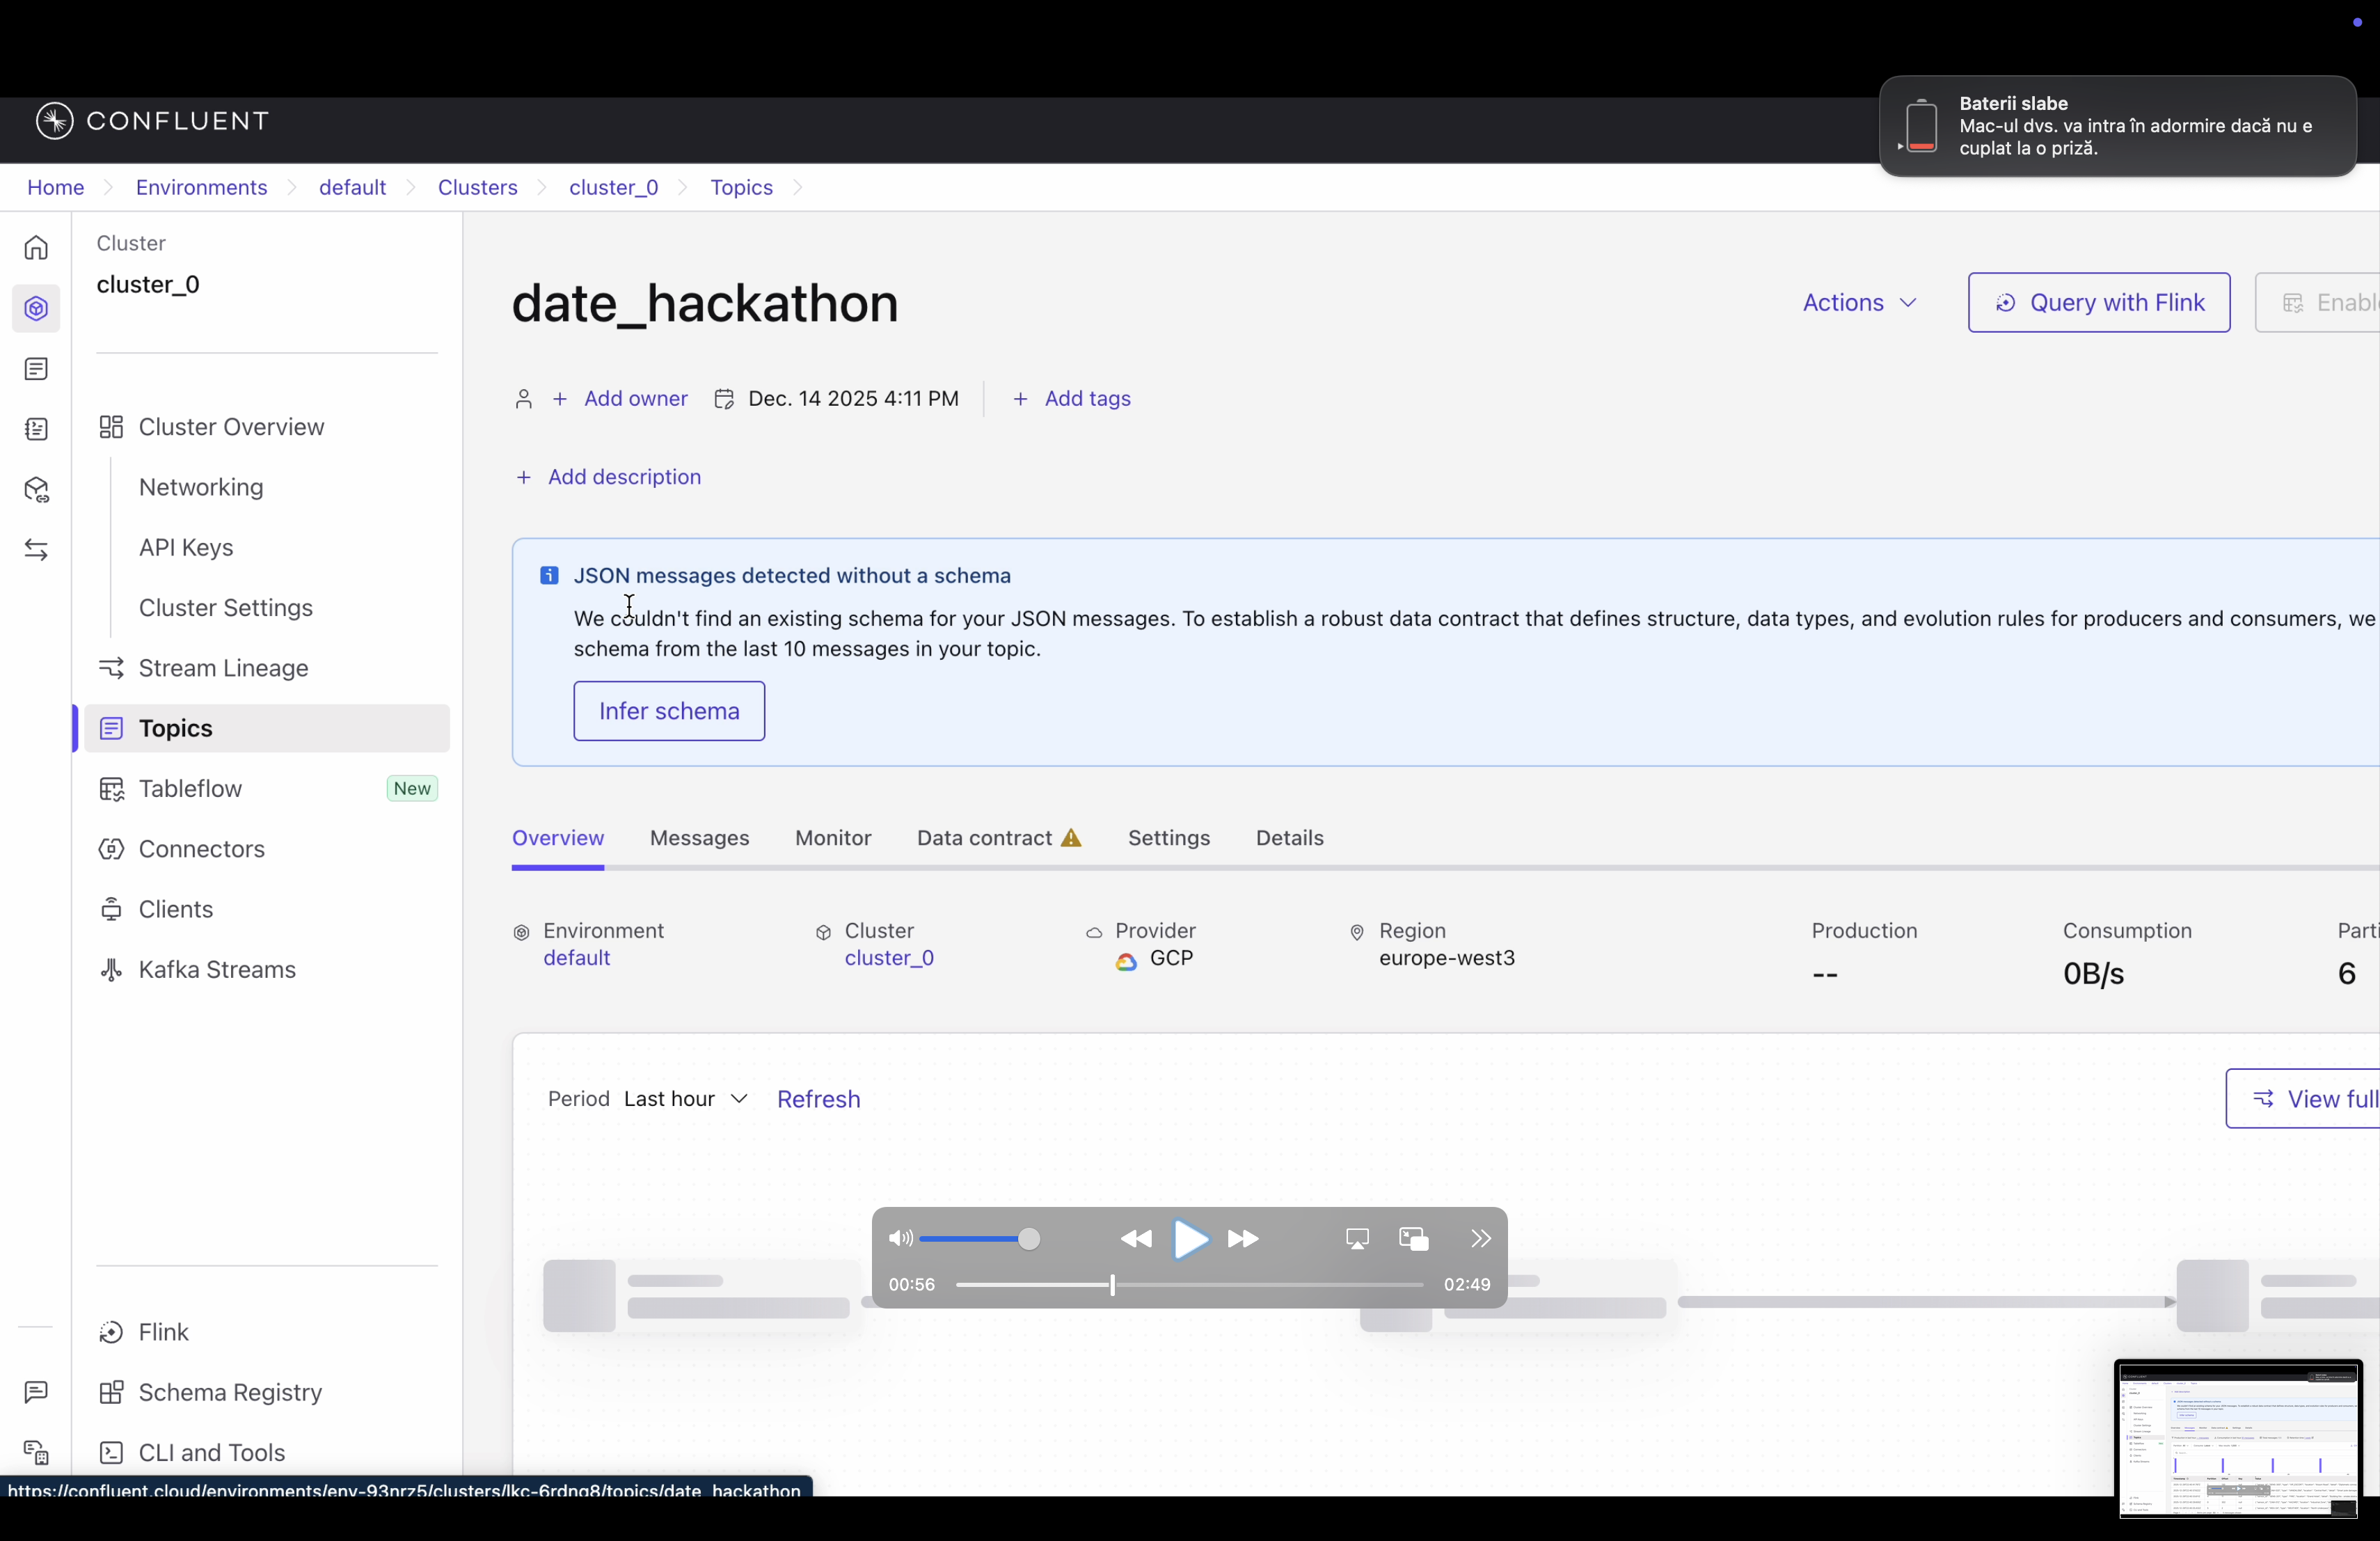Adjust the video volume slider

pos(1028,1239)
